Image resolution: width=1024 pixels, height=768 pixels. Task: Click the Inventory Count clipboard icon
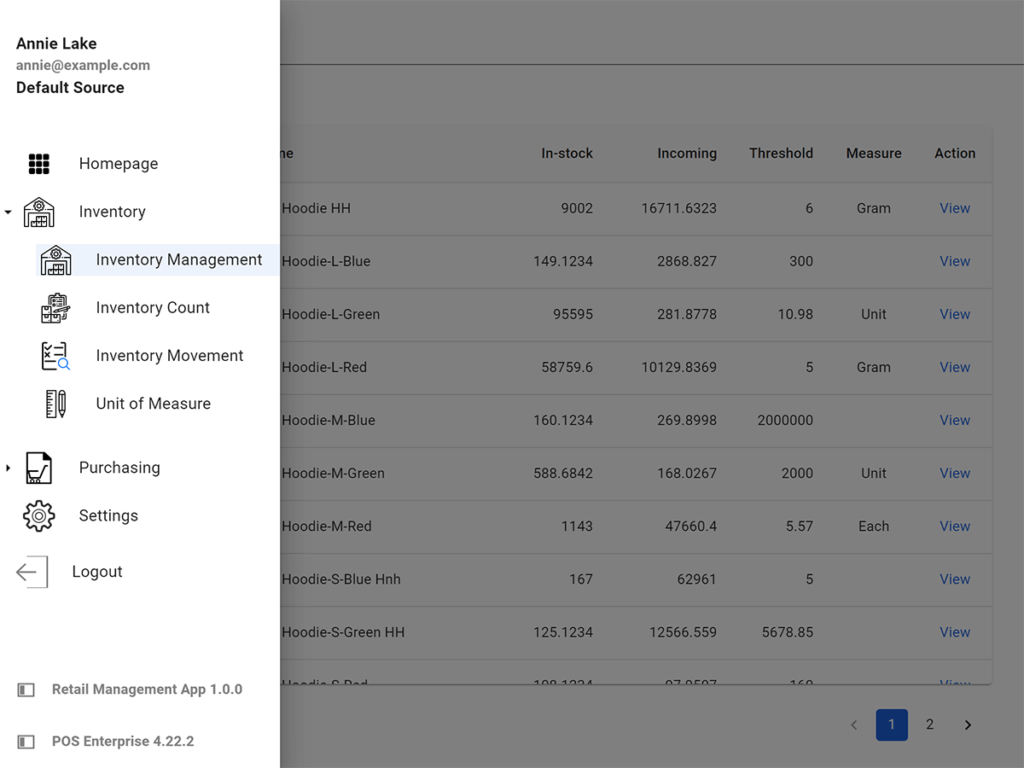click(57, 308)
